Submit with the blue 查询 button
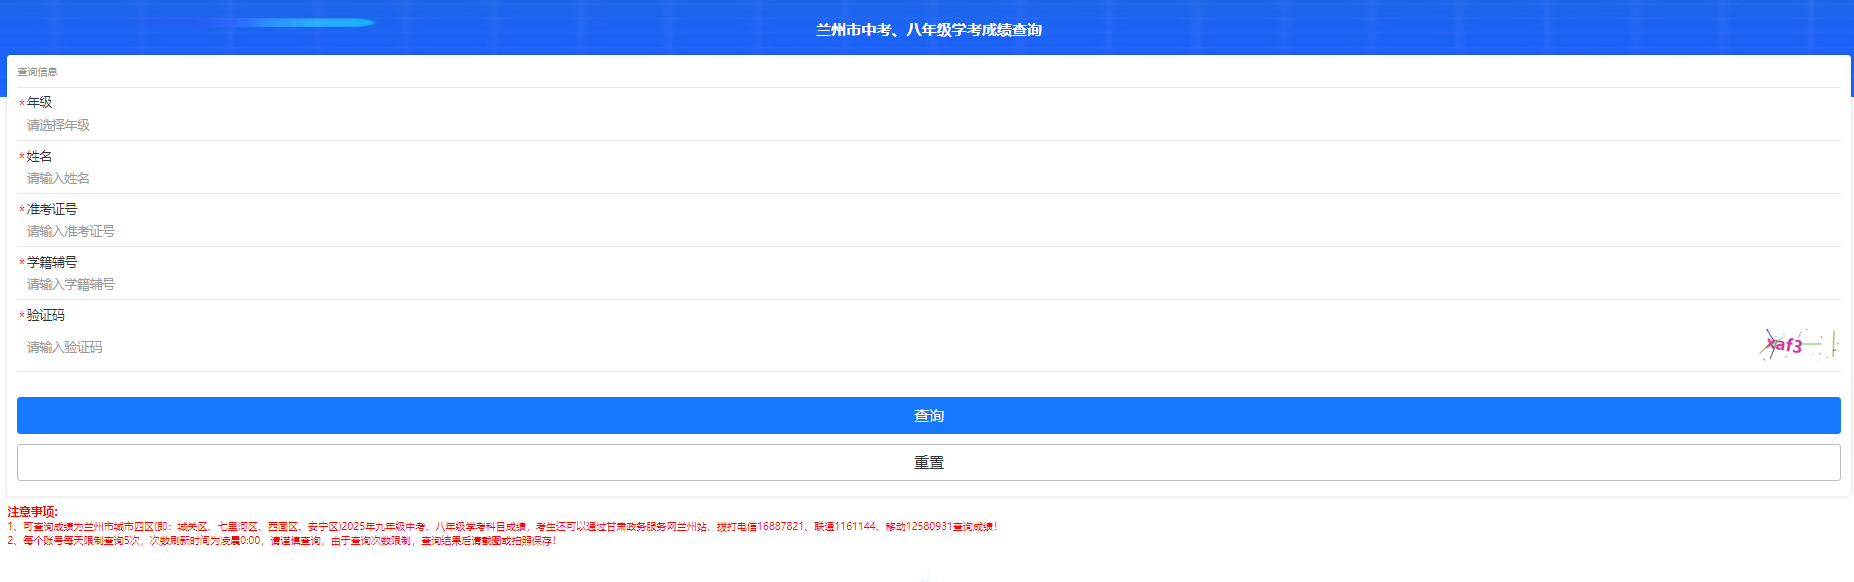Image resolution: width=1854 pixels, height=582 pixels. pyautogui.click(x=928, y=415)
